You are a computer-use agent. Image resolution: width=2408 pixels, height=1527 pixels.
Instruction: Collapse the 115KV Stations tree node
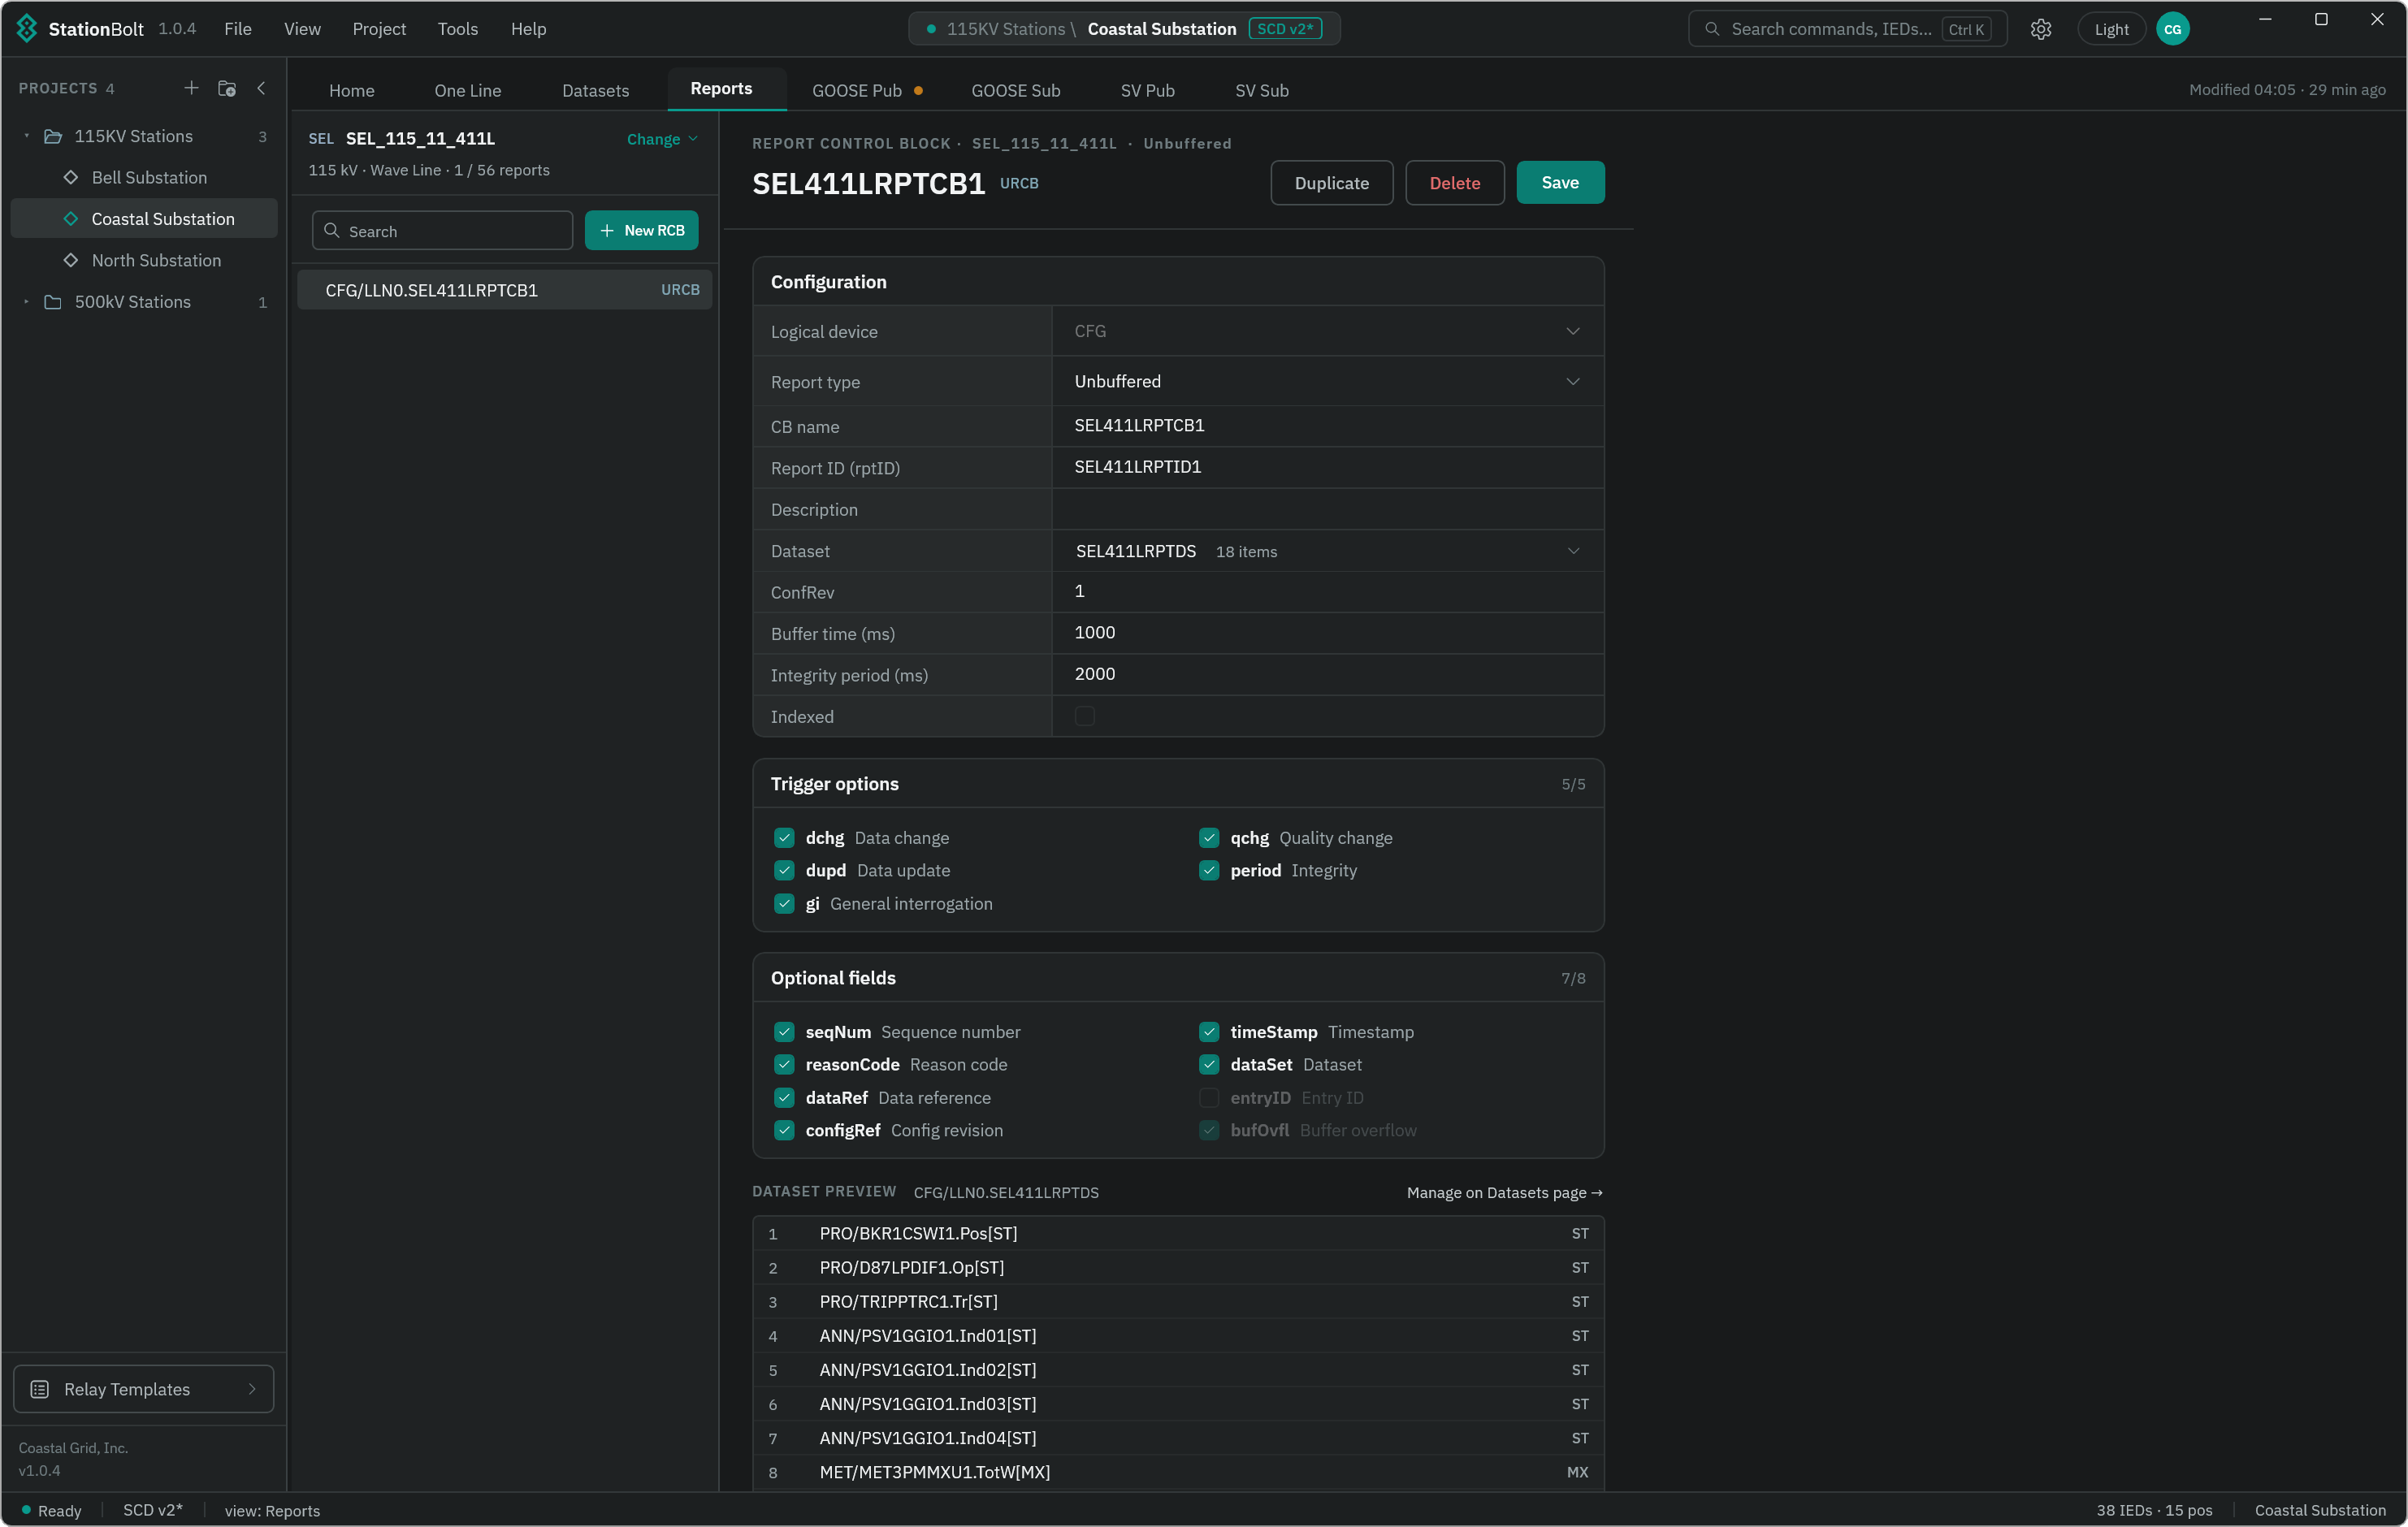pos(27,136)
